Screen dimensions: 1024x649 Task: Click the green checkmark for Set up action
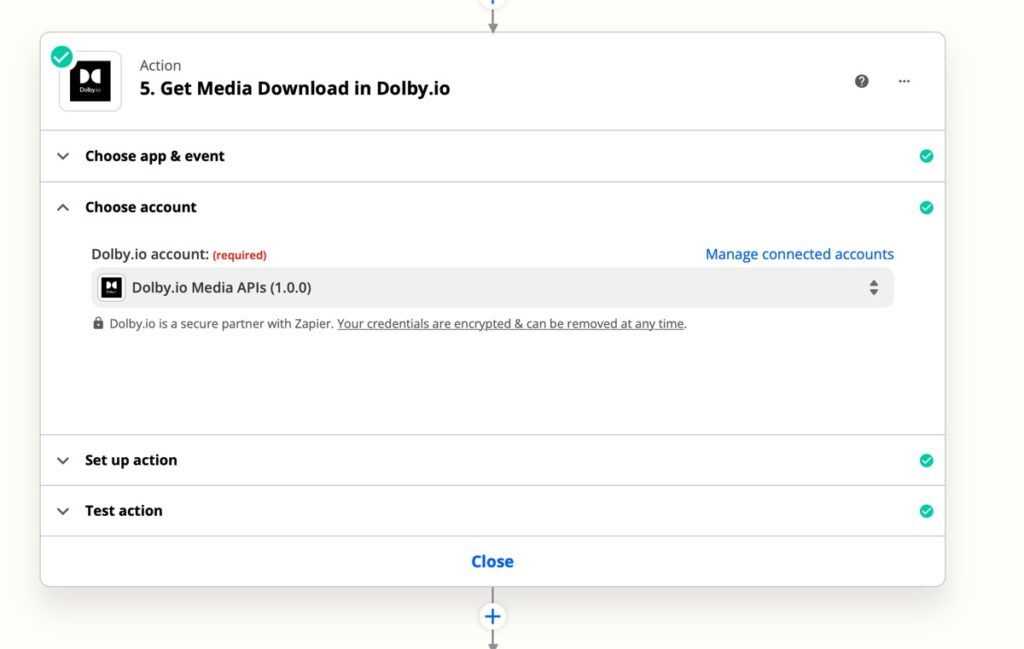[x=926, y=460]
